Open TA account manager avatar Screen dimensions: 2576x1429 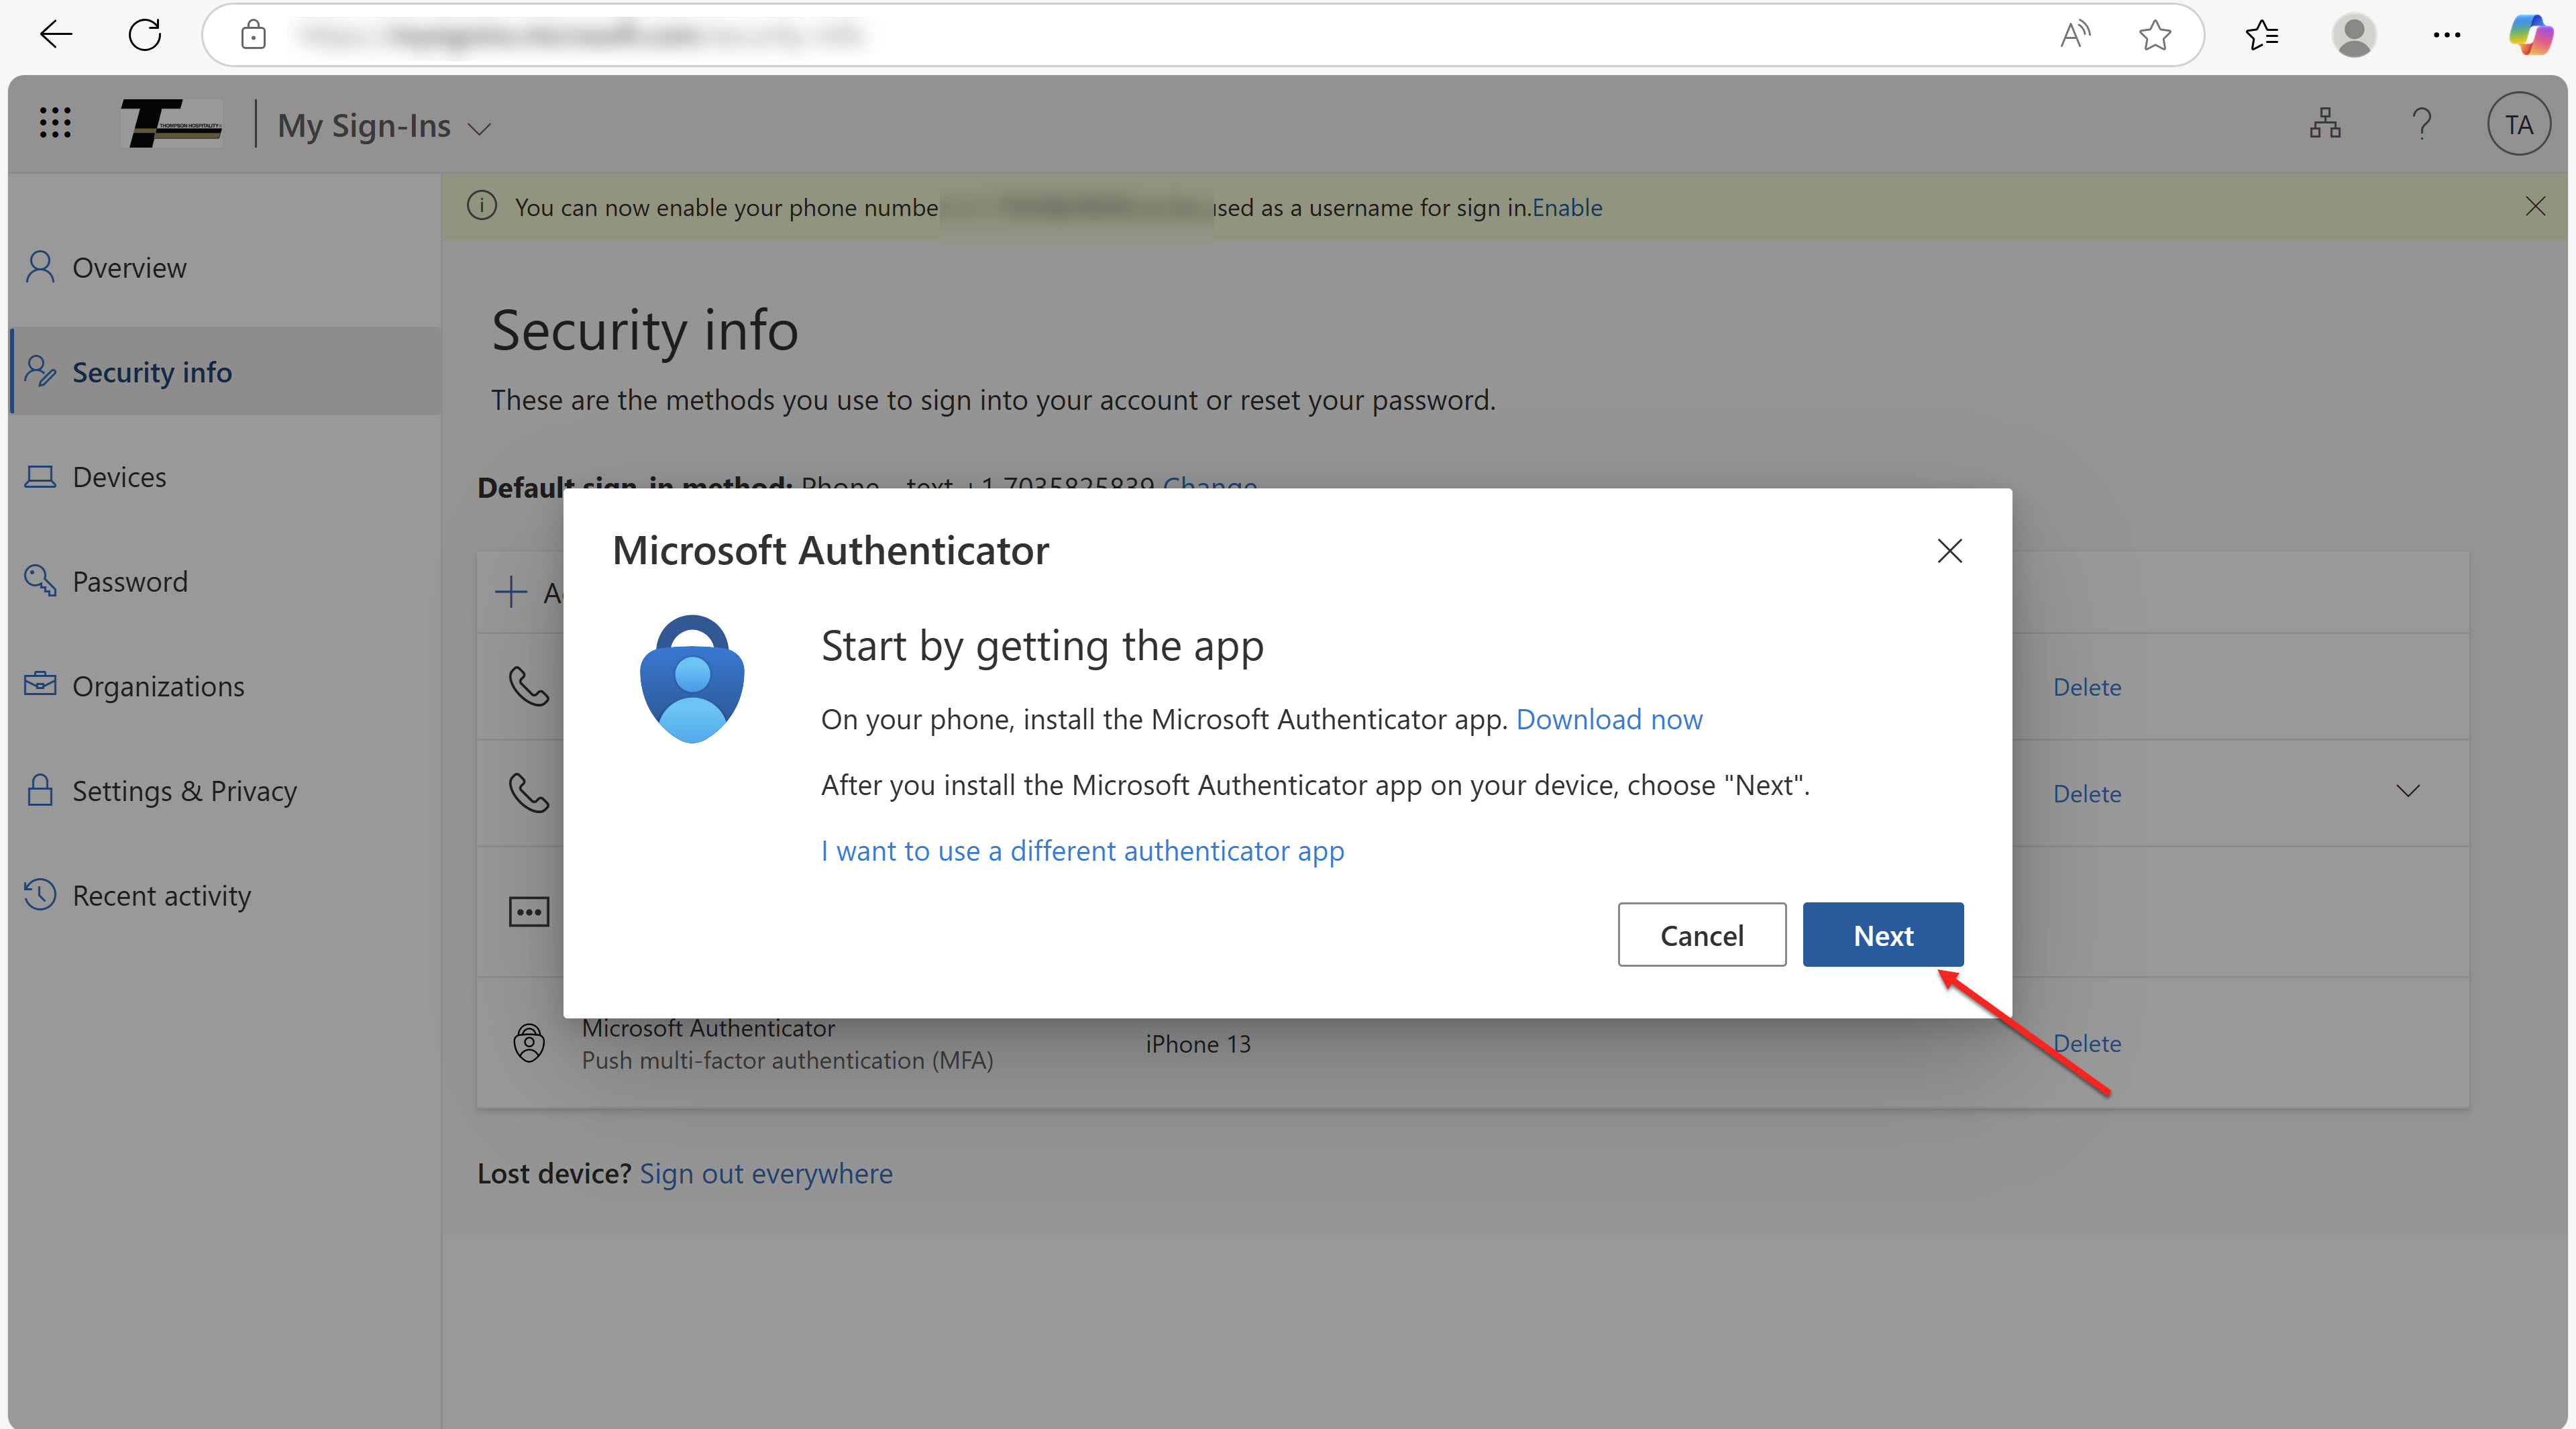pos(2518,124)
